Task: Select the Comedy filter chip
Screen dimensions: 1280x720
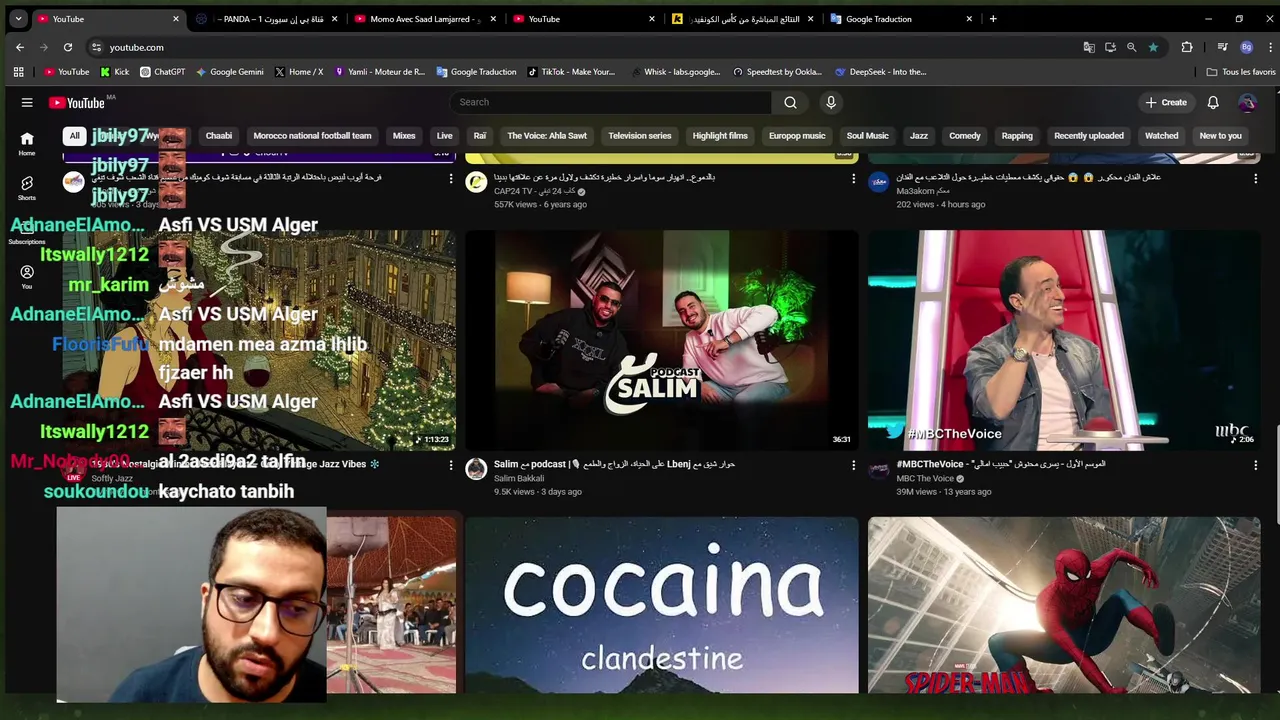Action: [965, 136]
